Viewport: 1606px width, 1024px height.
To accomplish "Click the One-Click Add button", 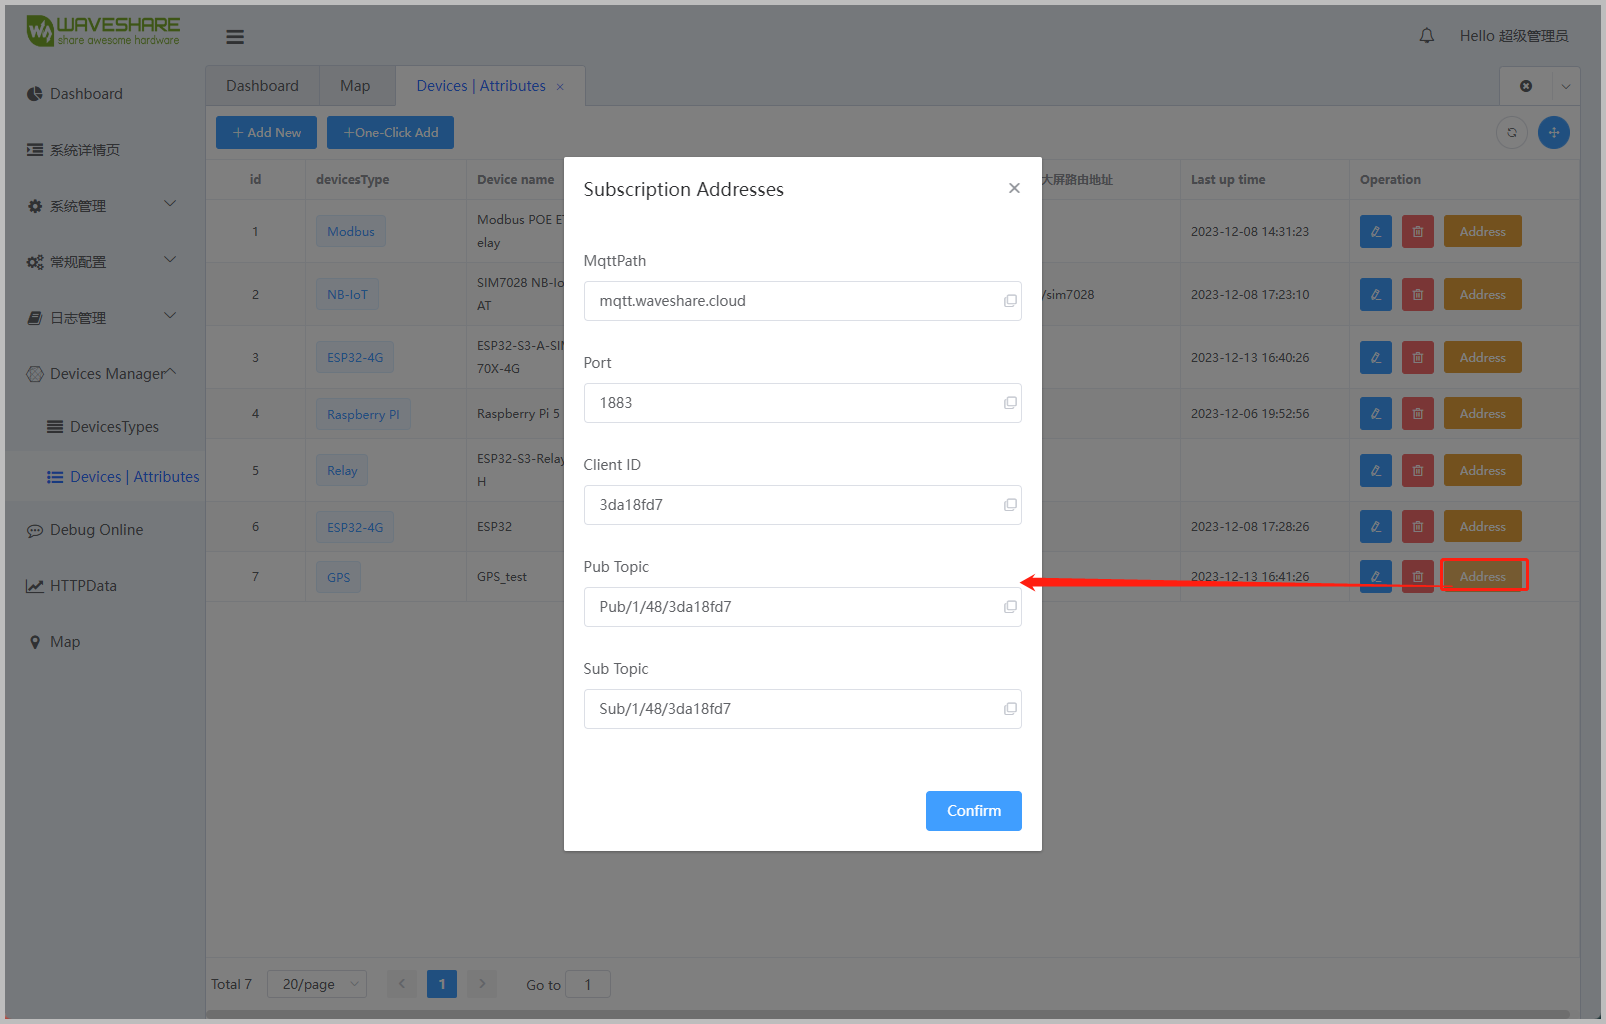I will click(391, 132).
